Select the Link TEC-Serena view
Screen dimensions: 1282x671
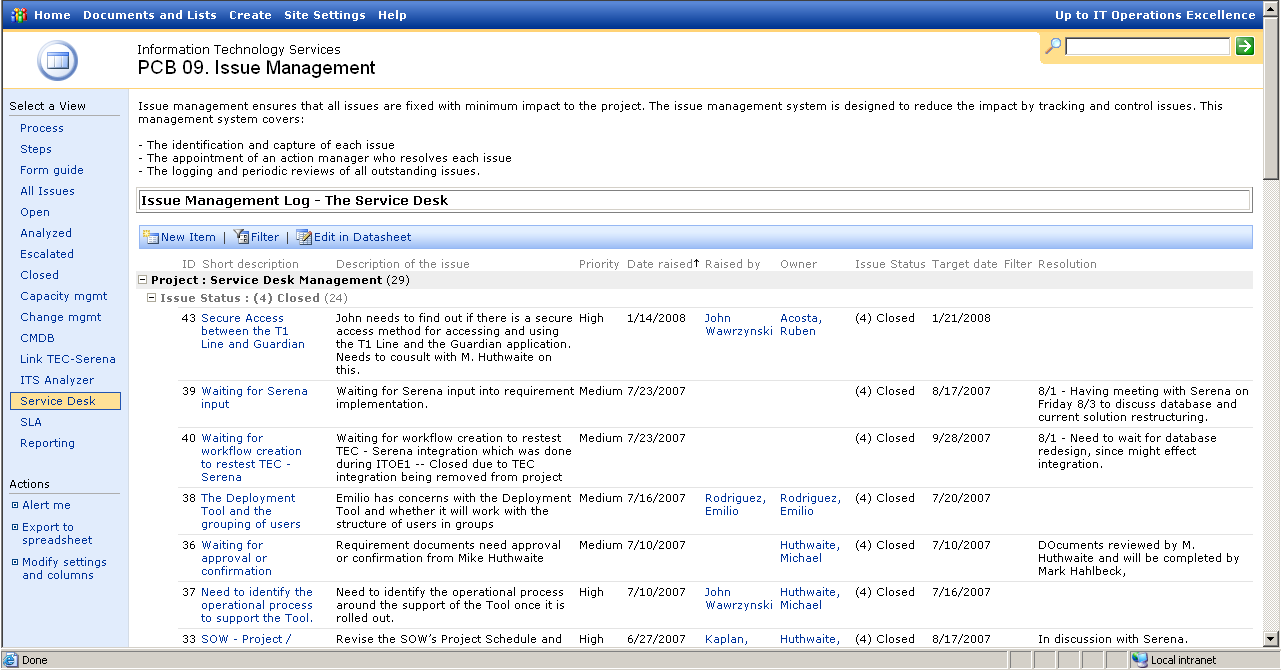[x=68, y=359]
